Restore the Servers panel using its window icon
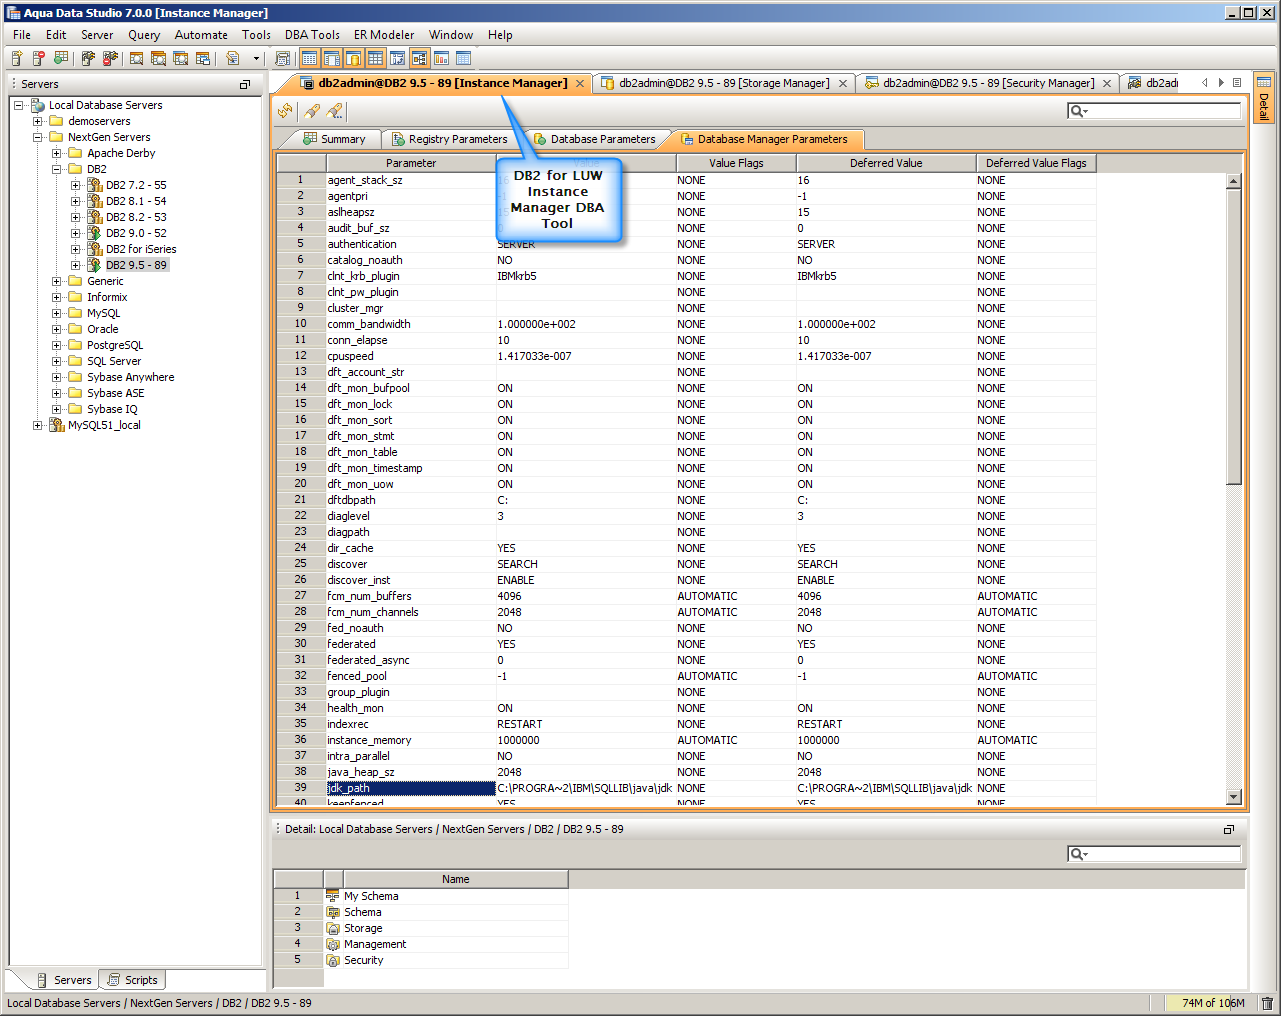1281x1016 pixels. pyautogui.click(x=245, y=85)
